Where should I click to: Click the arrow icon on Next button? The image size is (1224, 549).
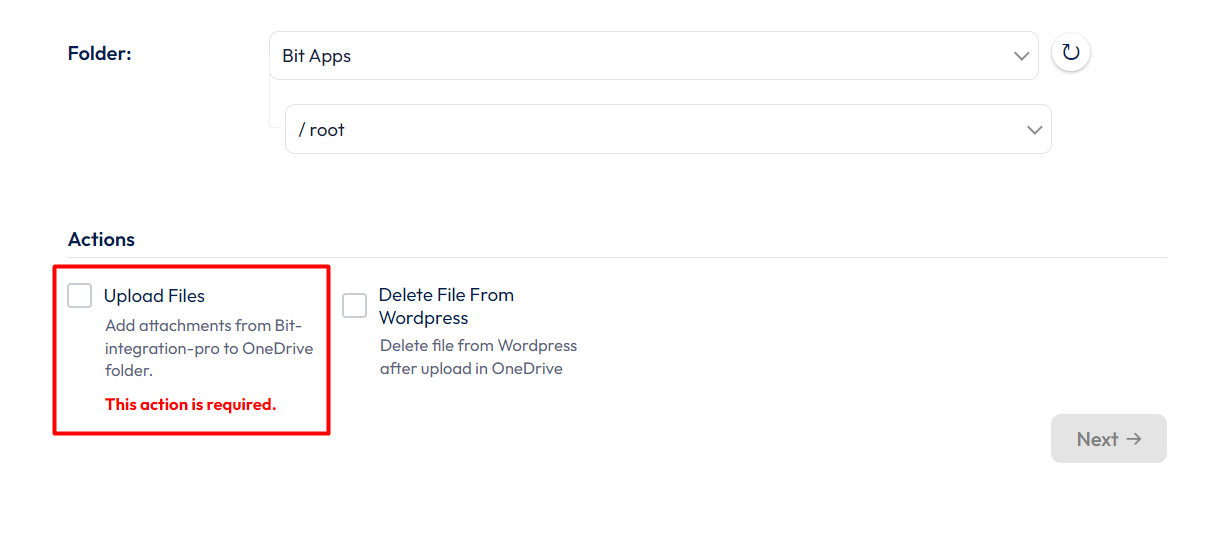1134,439
